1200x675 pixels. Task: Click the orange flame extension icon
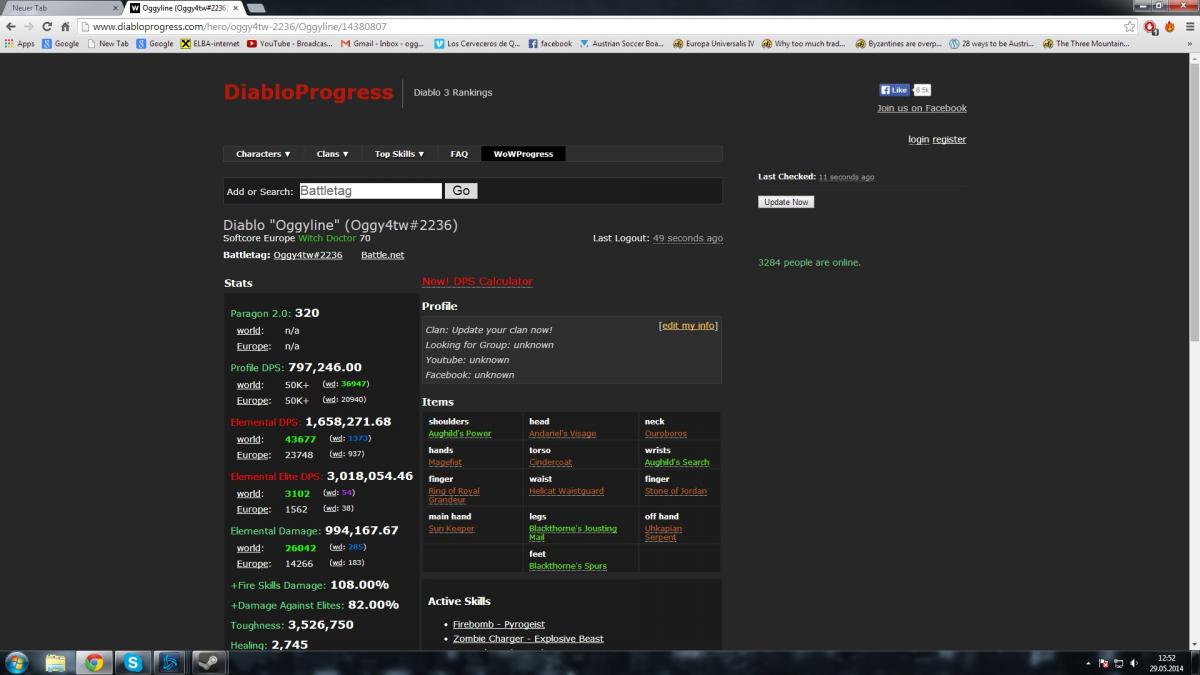click(x=1169, y=27)
